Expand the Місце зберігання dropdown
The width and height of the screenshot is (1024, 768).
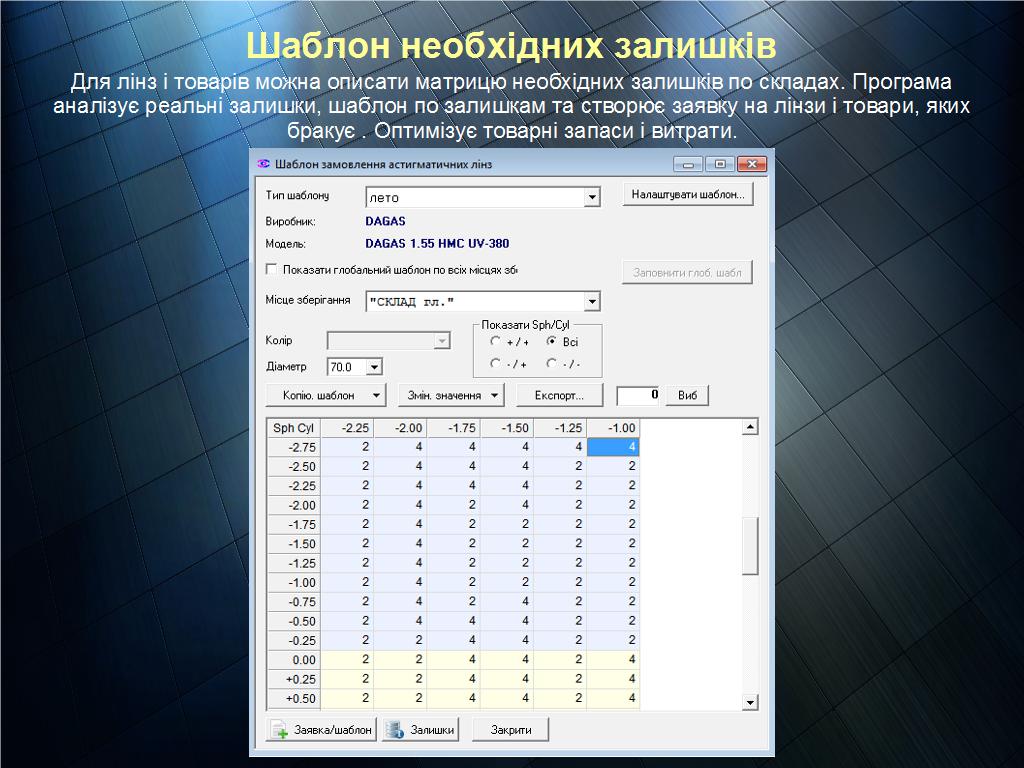coord(592,301)
